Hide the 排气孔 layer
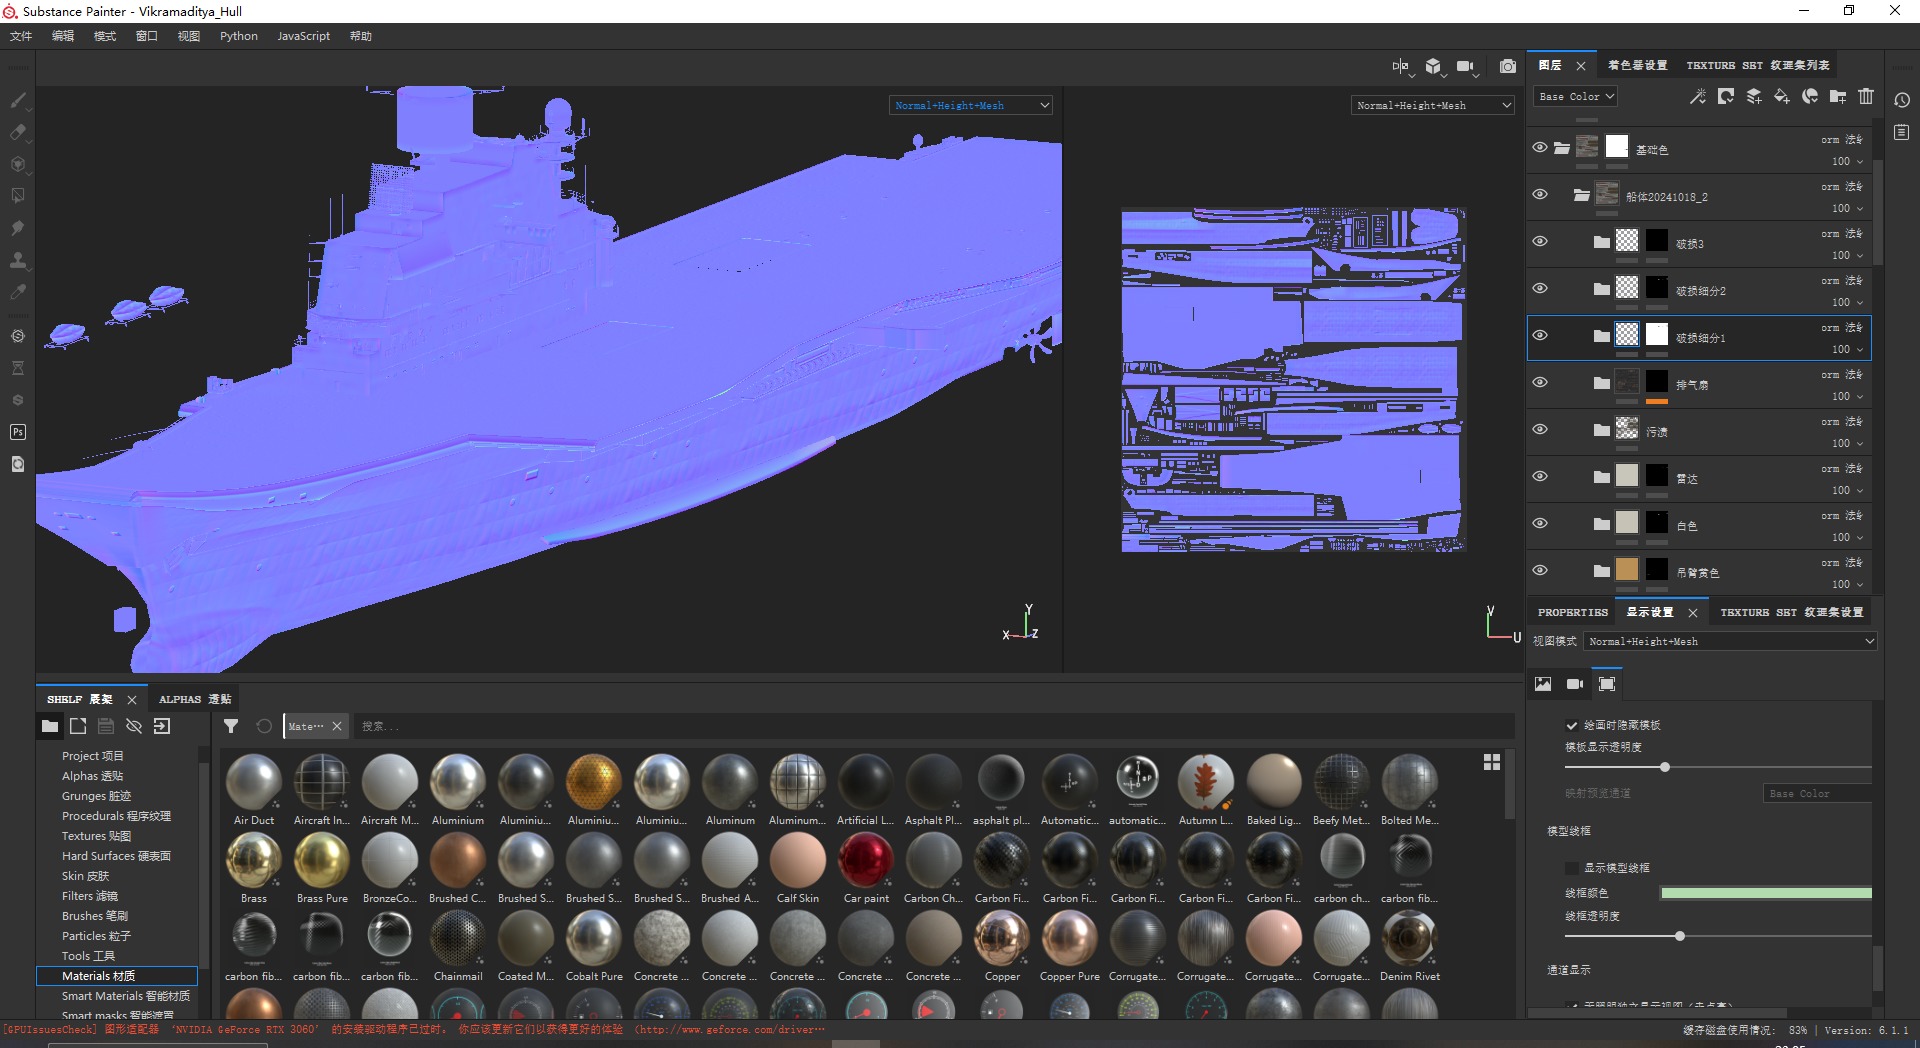The width and height of the screenshot is (1920, 1048). point(1540,382)
